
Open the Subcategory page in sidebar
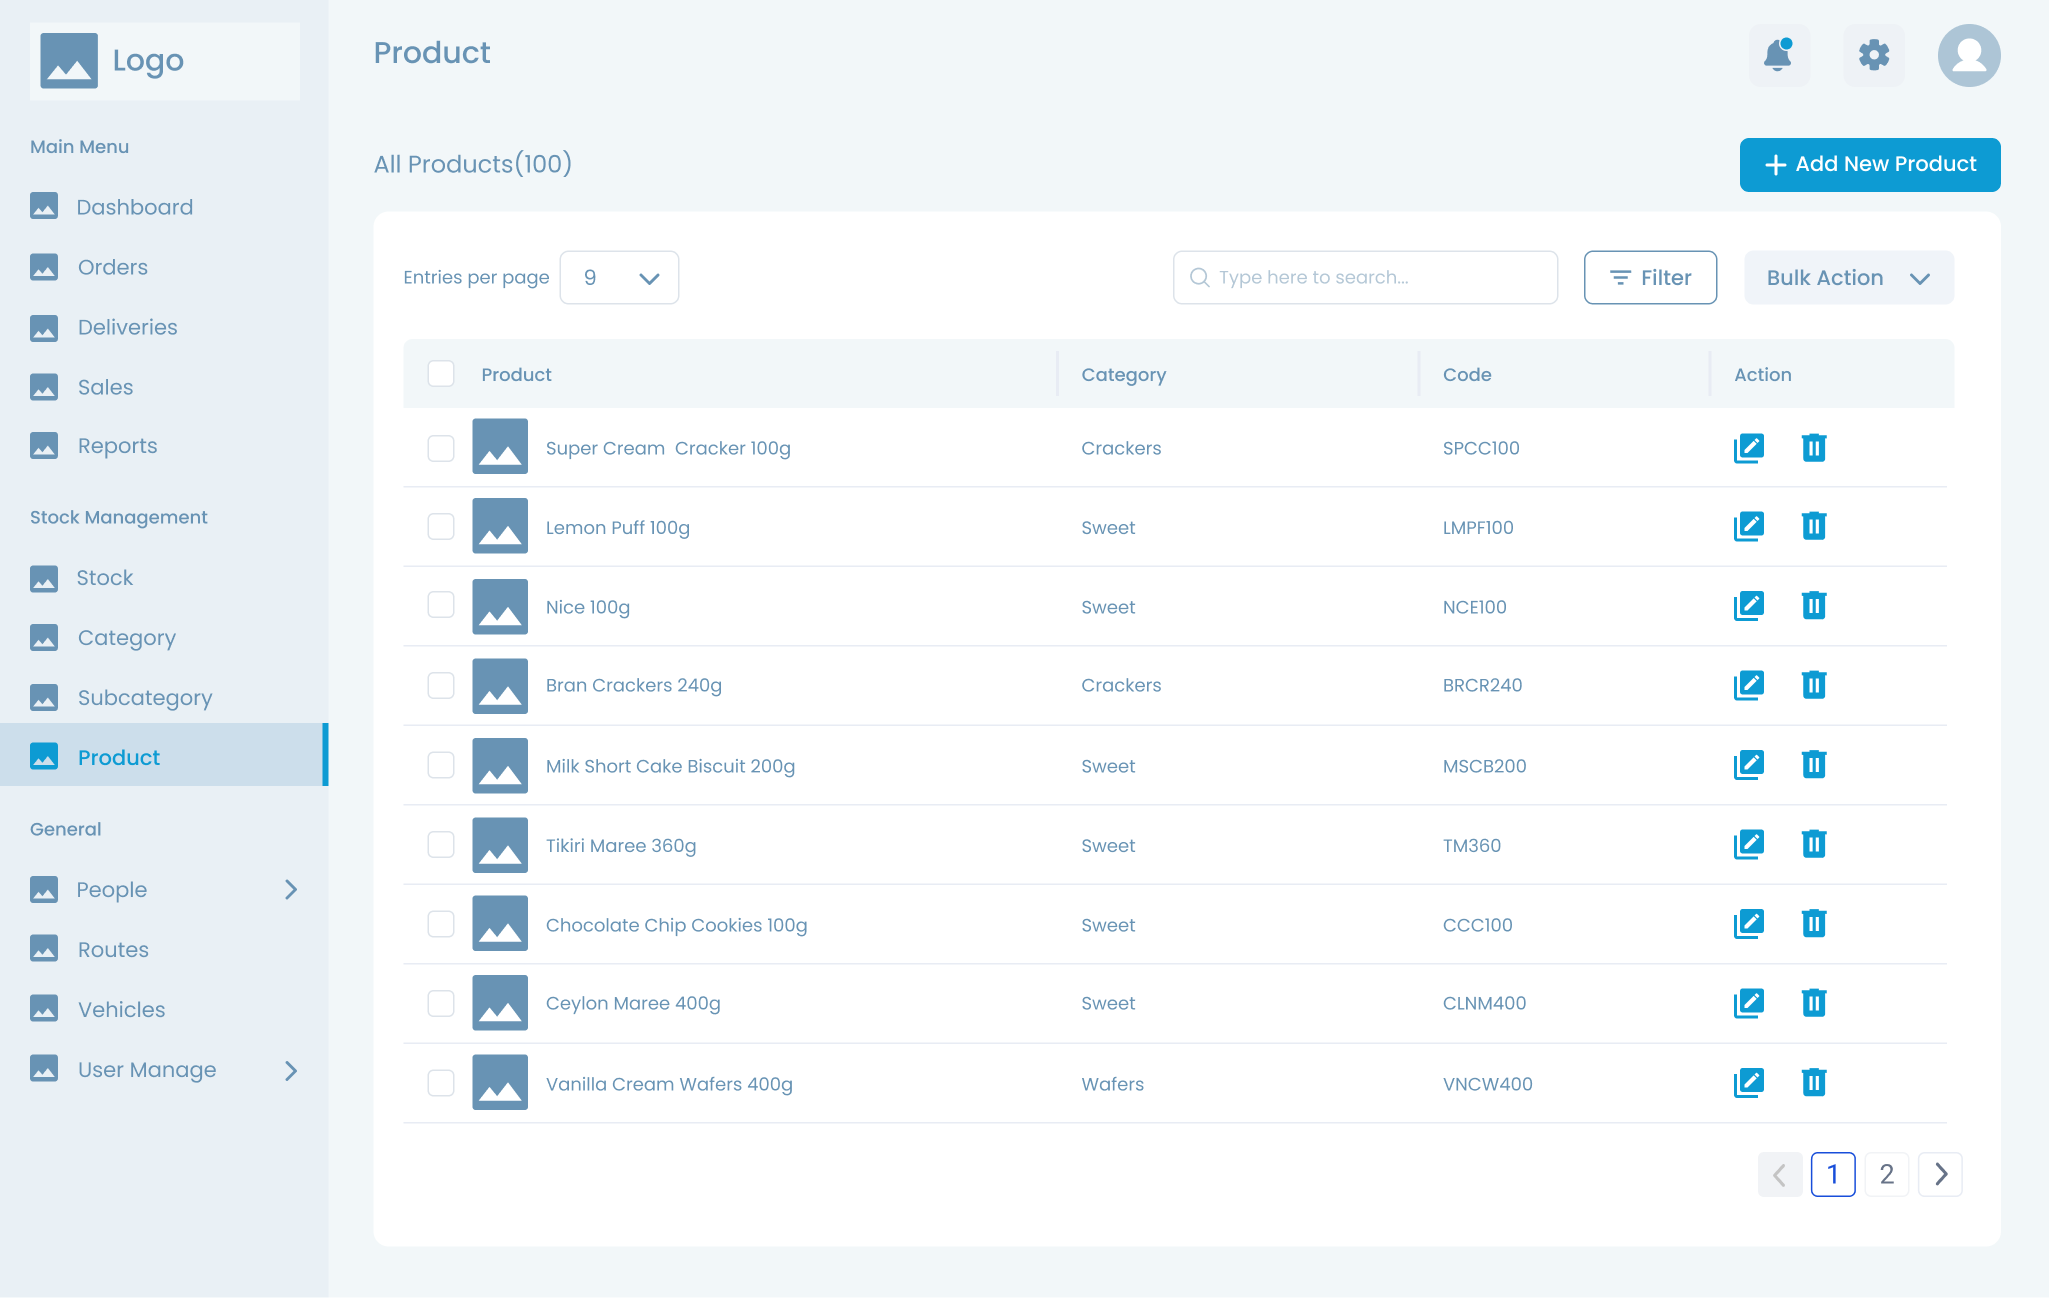click(x=145, y=697)
